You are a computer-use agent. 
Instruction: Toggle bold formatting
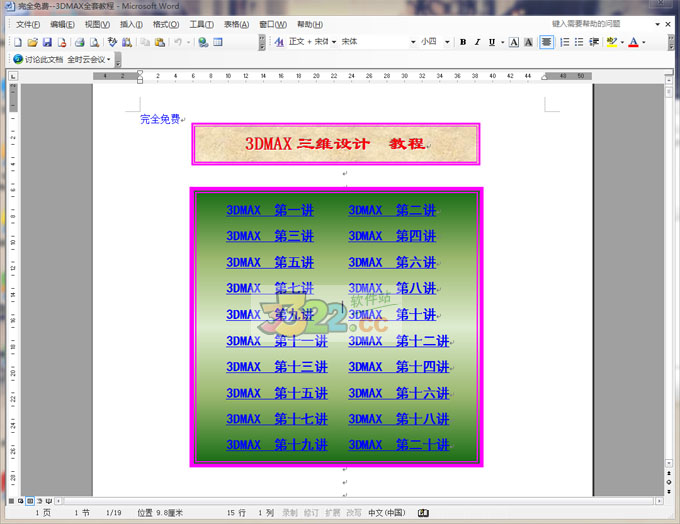[463, 42]
